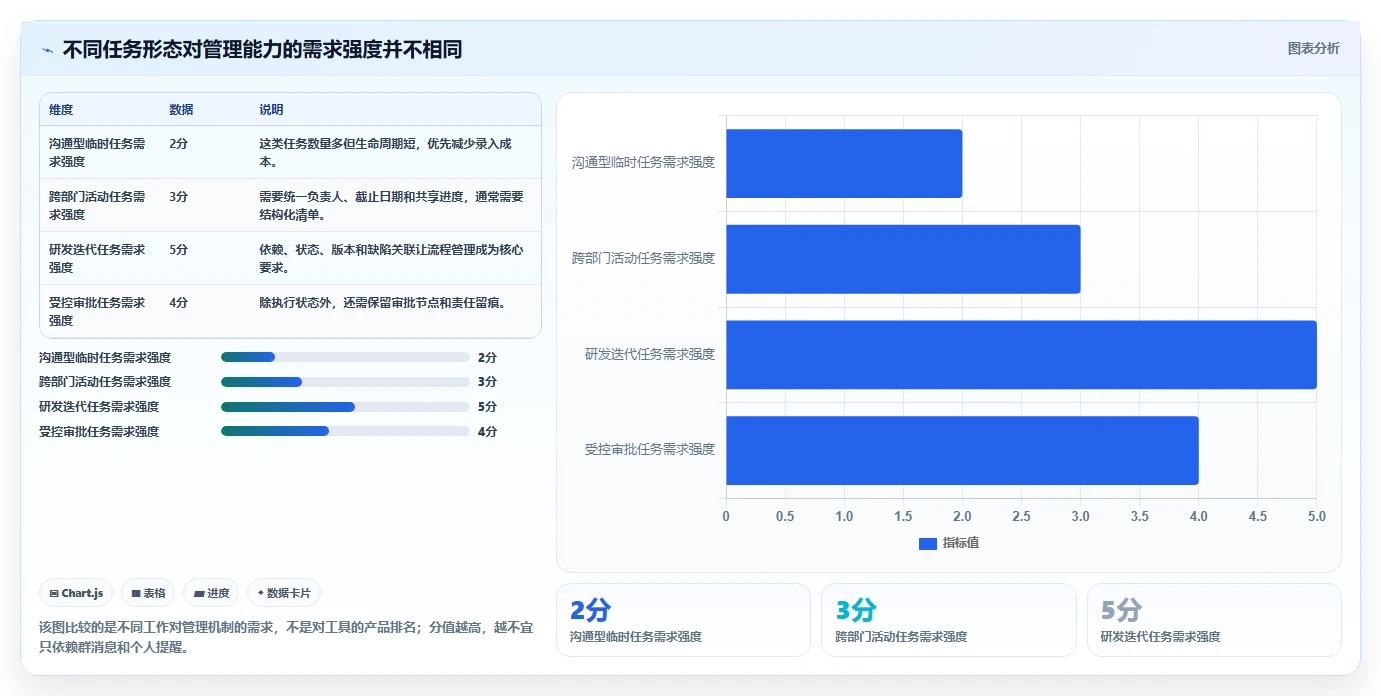
Task: Click table cell 研发迭代任务需求强度
Action: click(97, 259)
